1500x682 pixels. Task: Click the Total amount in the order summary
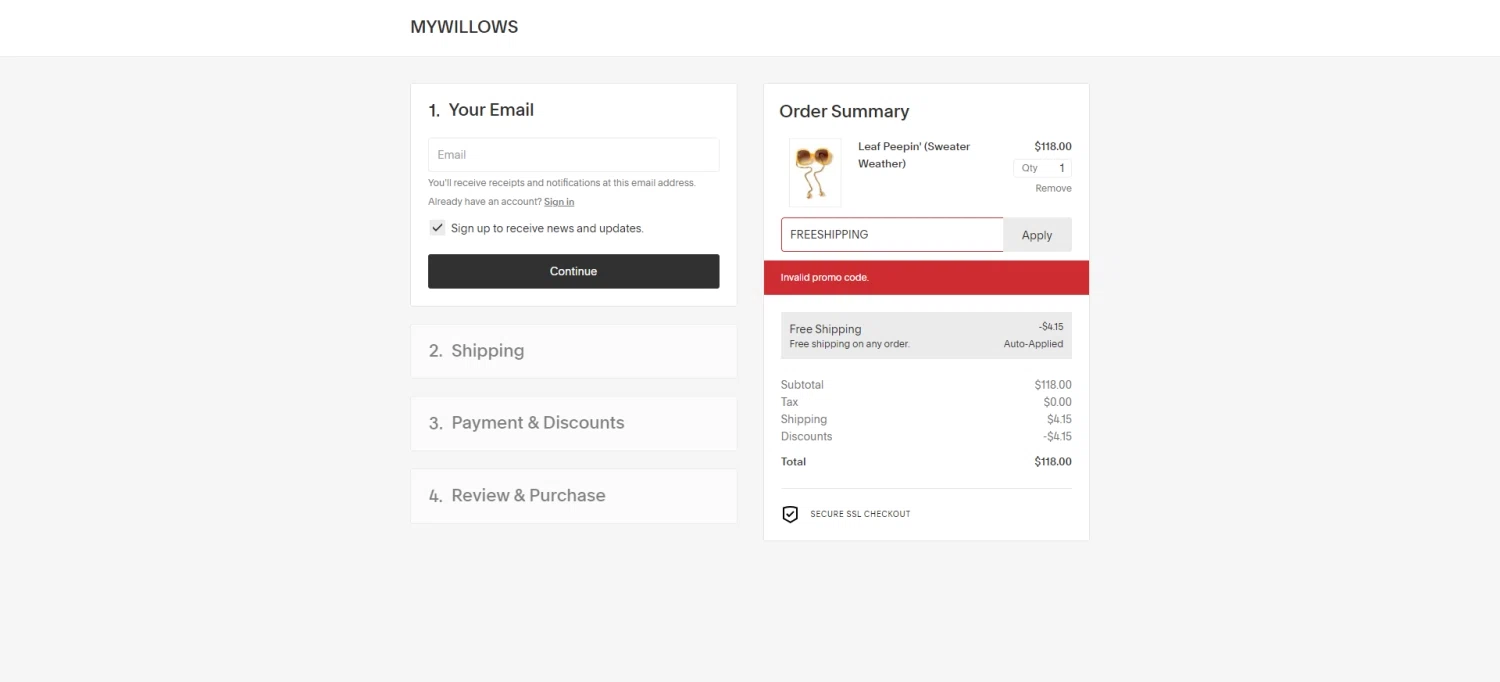[x=1052, y=462]
